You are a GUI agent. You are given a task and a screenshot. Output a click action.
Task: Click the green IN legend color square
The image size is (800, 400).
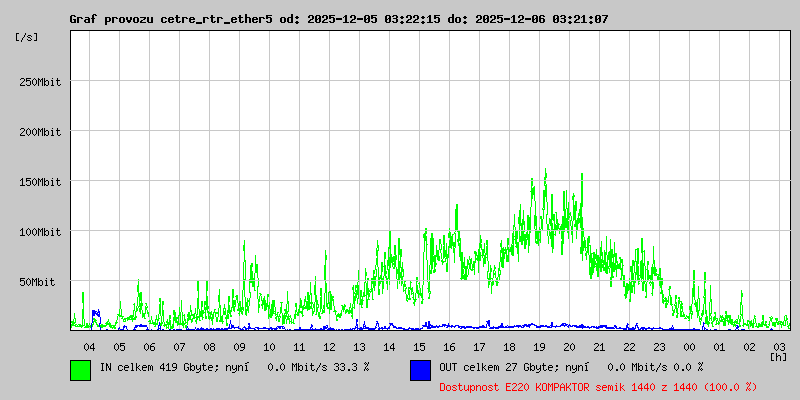pyautogui.click(x=80, y=369)
